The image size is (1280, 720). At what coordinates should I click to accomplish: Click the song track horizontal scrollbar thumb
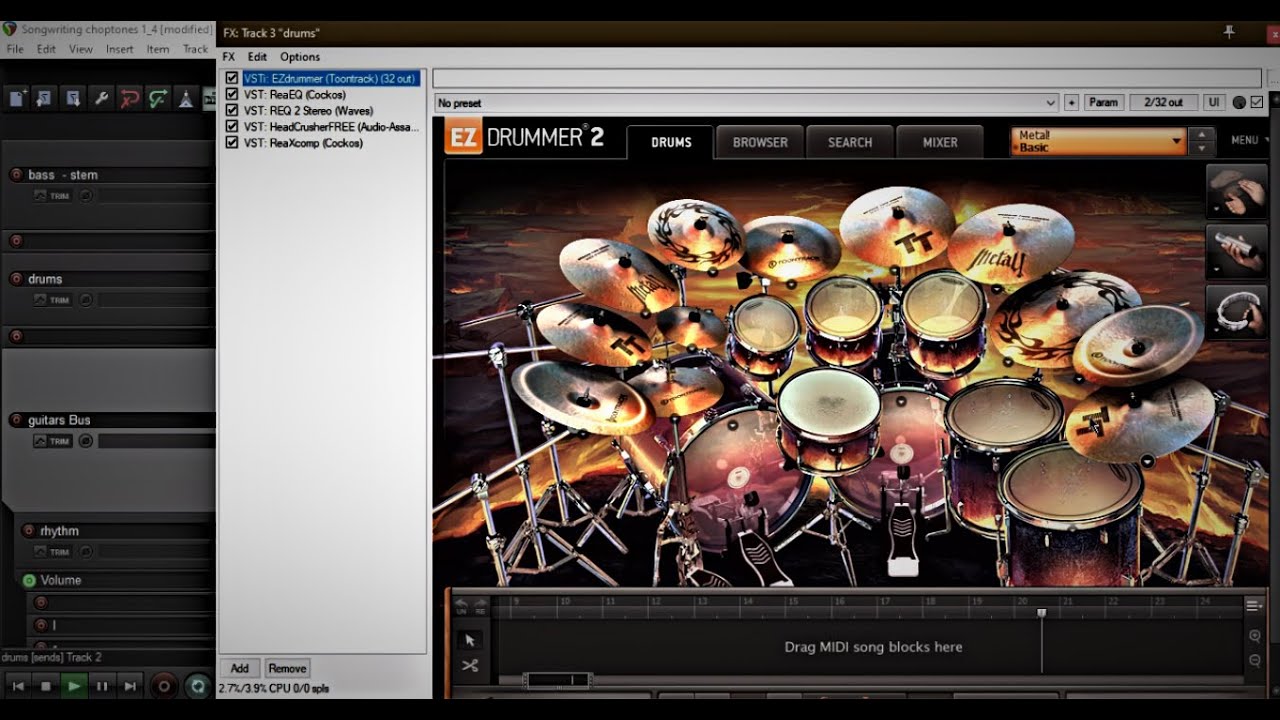[559, 680]
